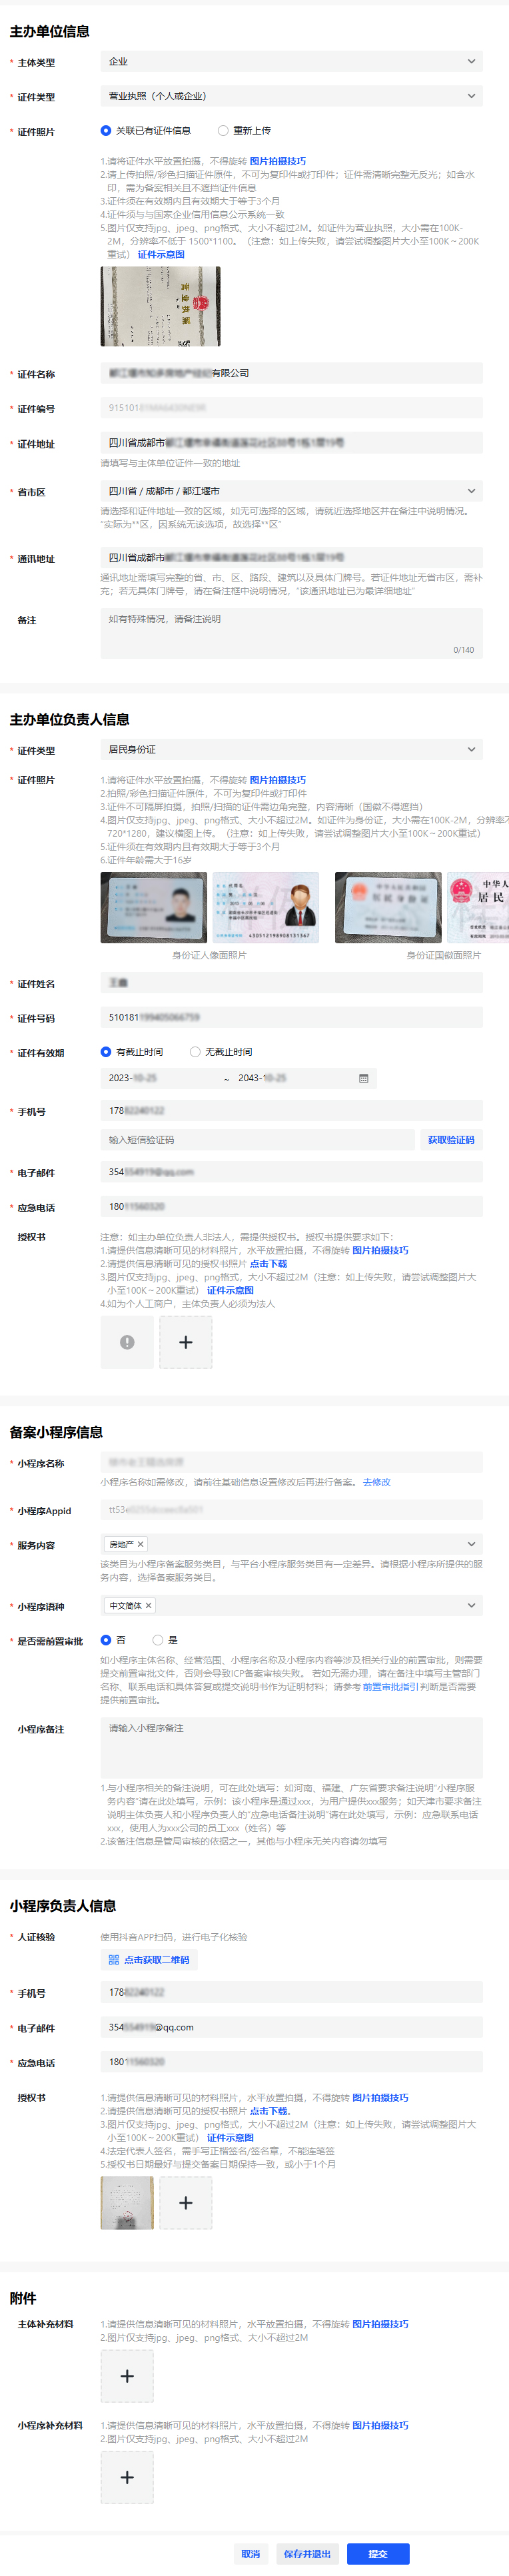
Task: Click the 证件名称 company name field
Action: click(291, 373)
